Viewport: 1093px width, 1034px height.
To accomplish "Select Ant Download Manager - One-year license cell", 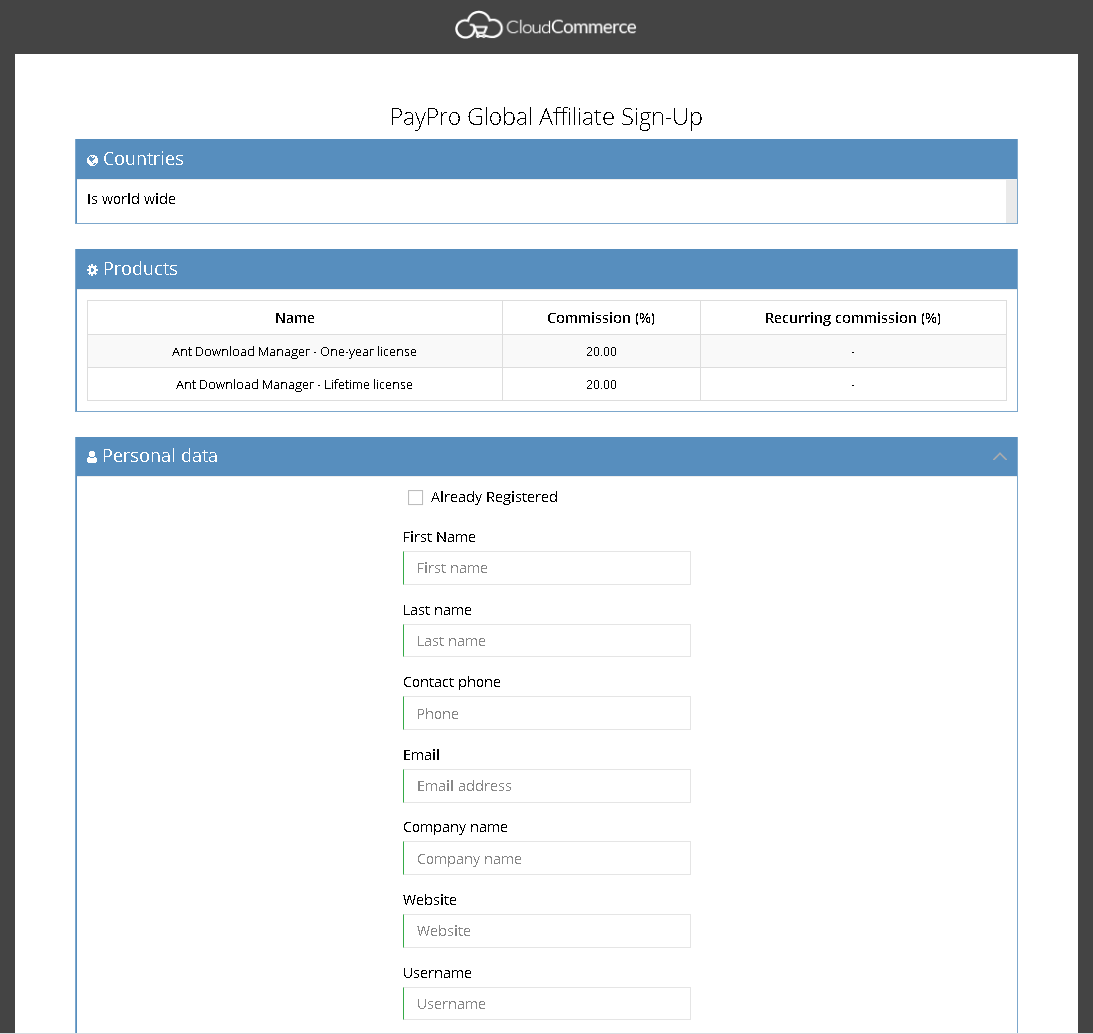I will 295,351.
